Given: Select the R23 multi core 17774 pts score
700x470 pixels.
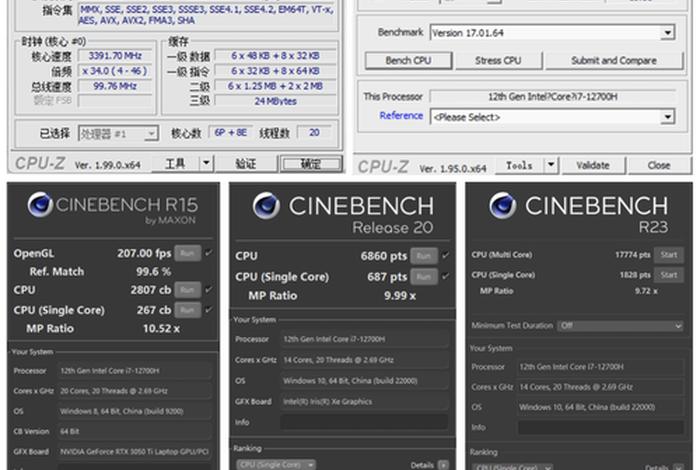Looking at the screenshot, I should click(x=633, y=255).
